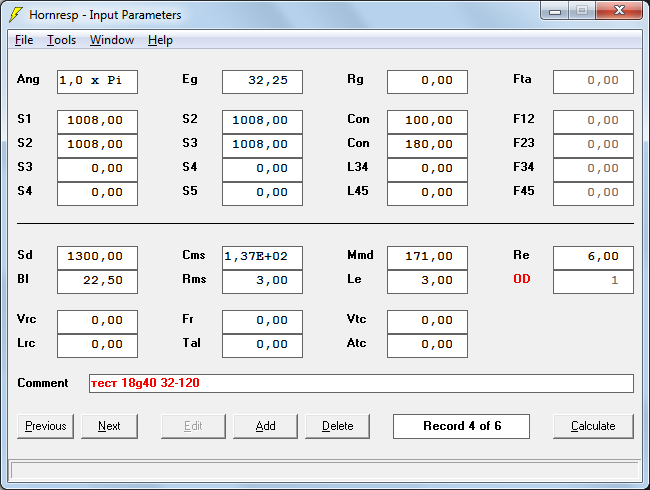The width and height of the screenshot is (650, 490).
Task: Select the Re field with 6,00
Action: coord(593,257)
